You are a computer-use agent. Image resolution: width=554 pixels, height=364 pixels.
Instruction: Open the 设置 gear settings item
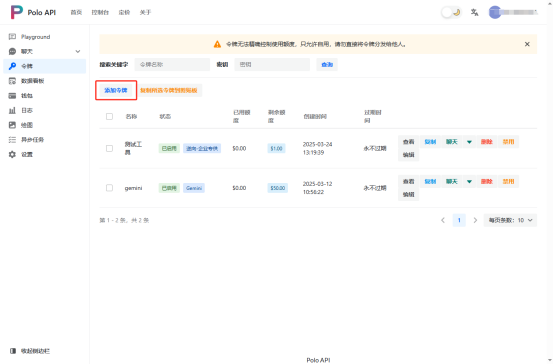click(x=45, y=154)
